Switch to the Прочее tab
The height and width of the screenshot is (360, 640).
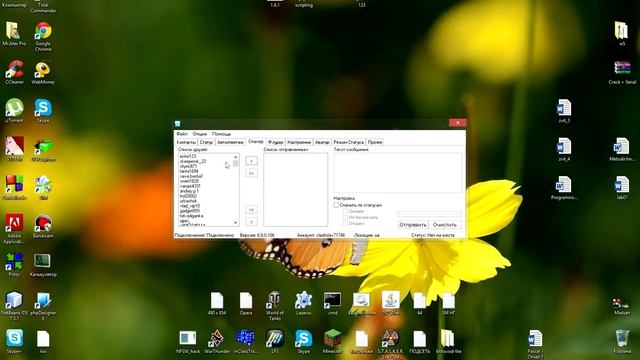pyautogui.click(x=375, y=142)
